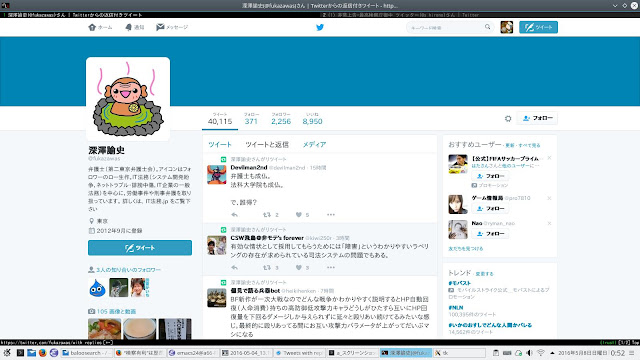Open the 105 画像と動画 link
The height and width of the screenshot is (360, 640).
[x=116, y=311]
